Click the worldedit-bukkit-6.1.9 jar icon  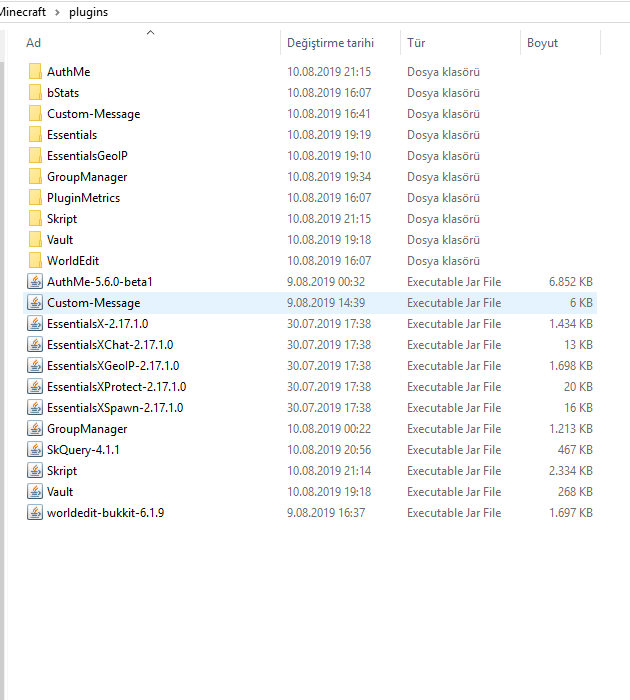tap(35, 512)
